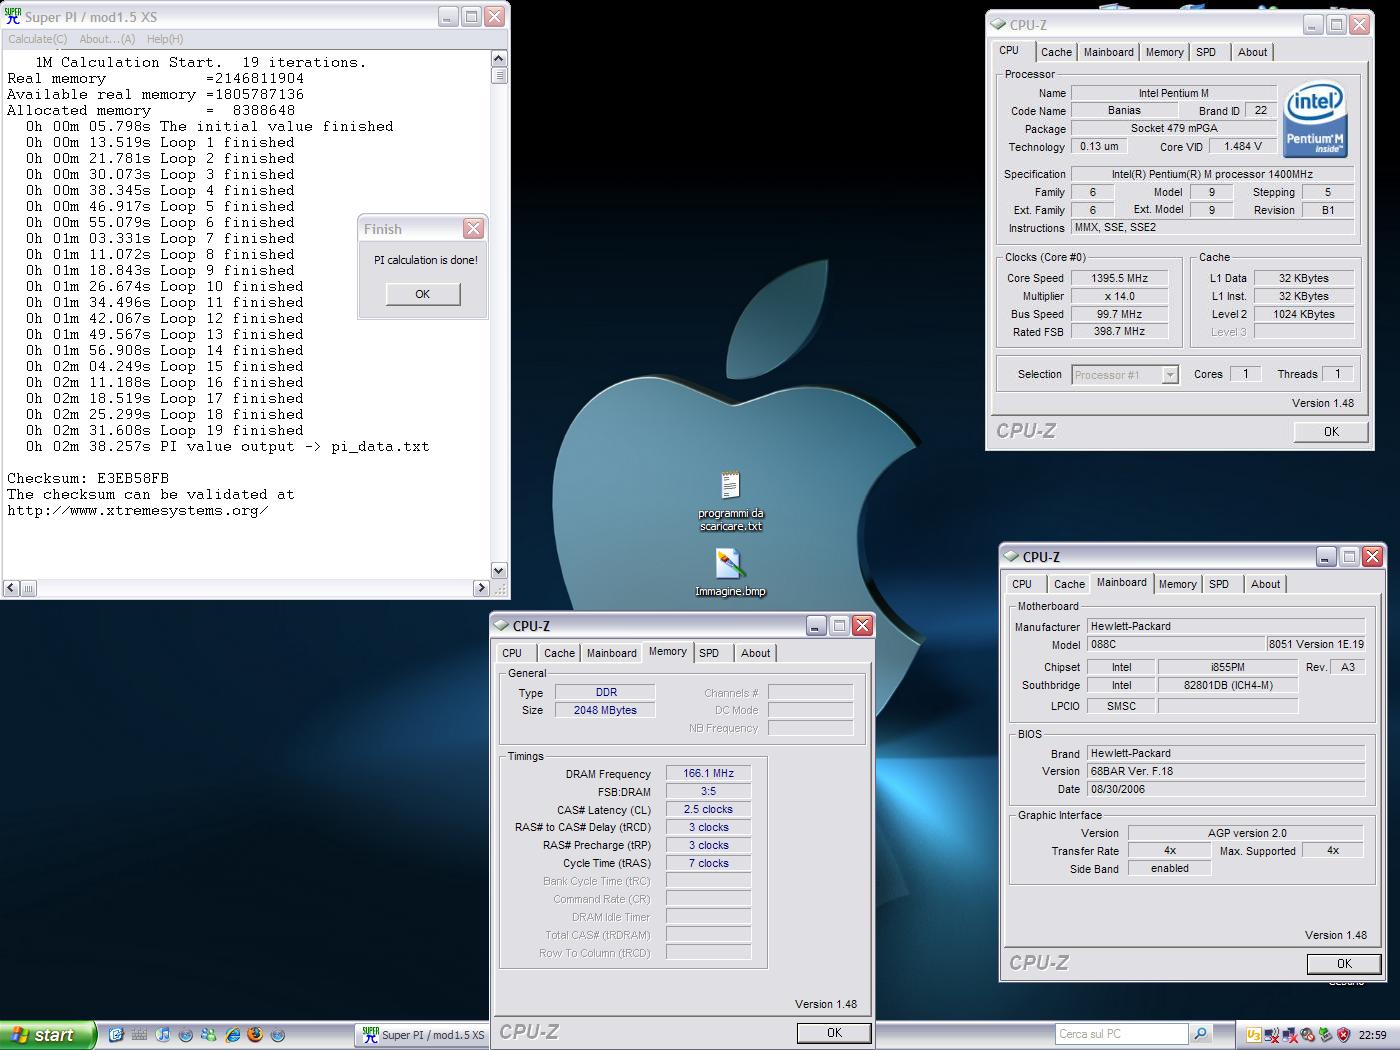
Task: Click the Show Desktop quick launch icon
Action: (x=116, y=1035)
